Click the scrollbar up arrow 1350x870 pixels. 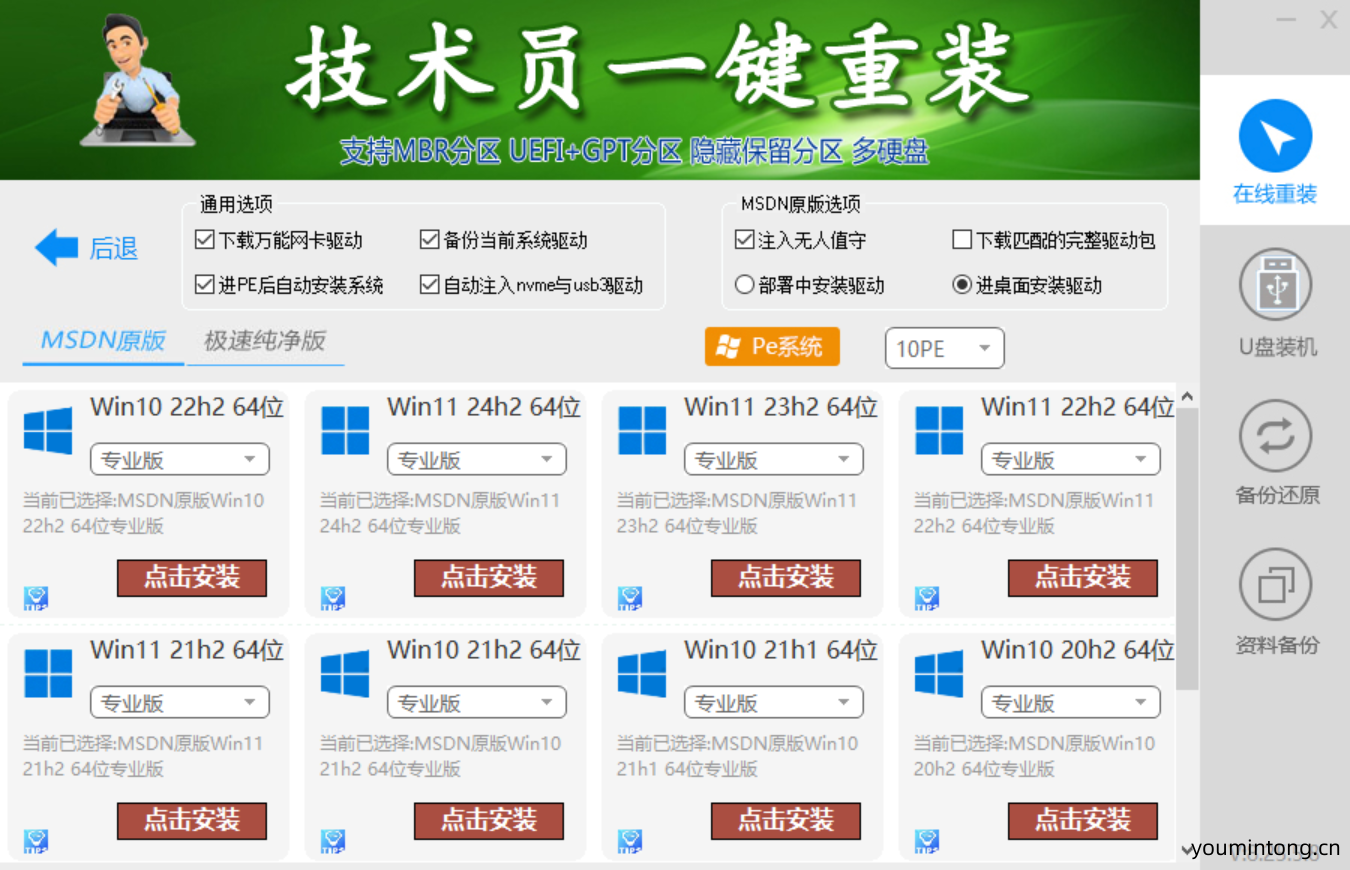click(1187, 397)
